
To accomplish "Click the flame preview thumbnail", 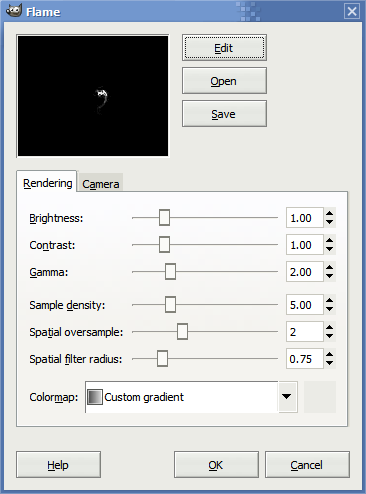I will pyautogui.click(x=93, y=96).
